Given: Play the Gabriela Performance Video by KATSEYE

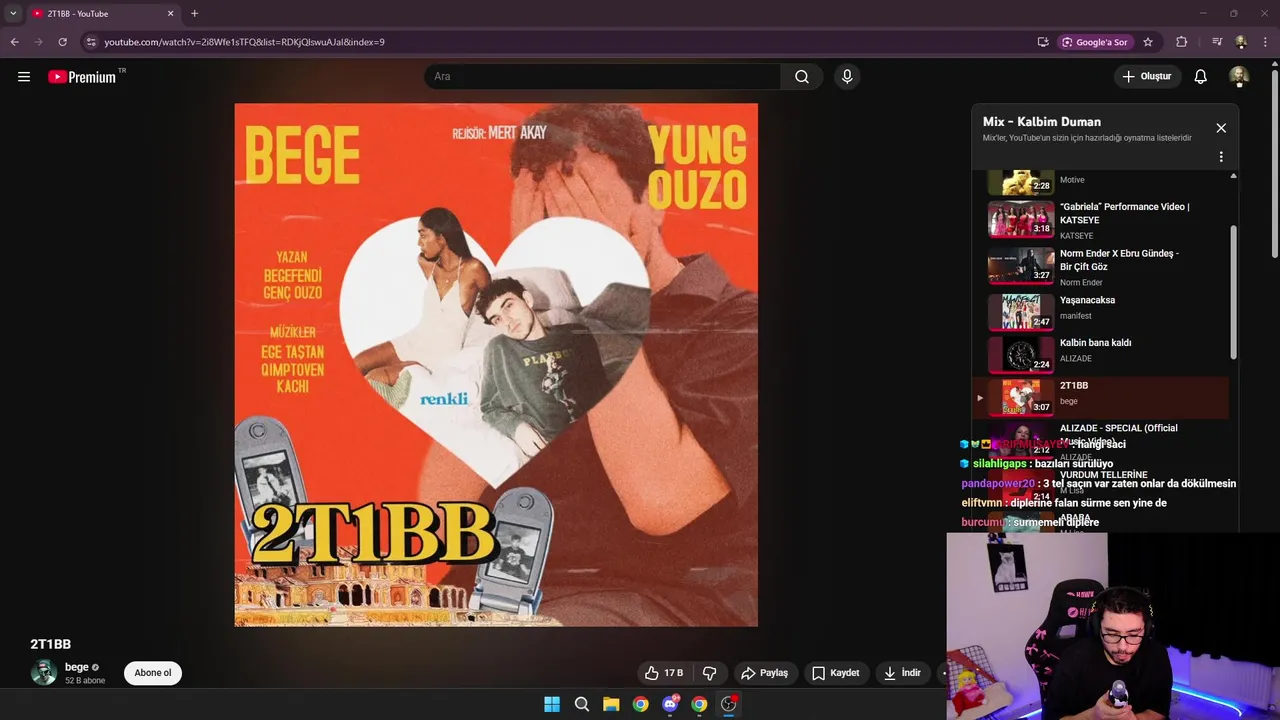Looking at the screenshot, I should [x=1100, y=220].
